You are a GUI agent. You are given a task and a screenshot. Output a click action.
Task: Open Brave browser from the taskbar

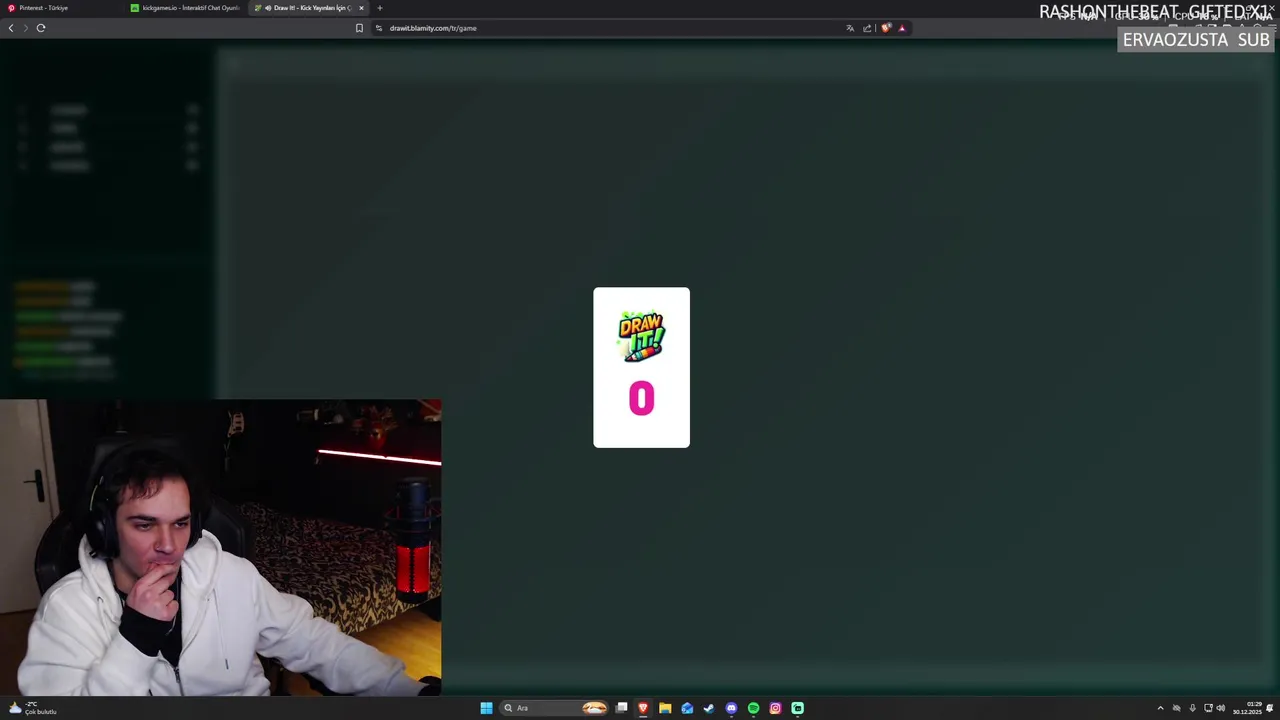click(643, 708)
